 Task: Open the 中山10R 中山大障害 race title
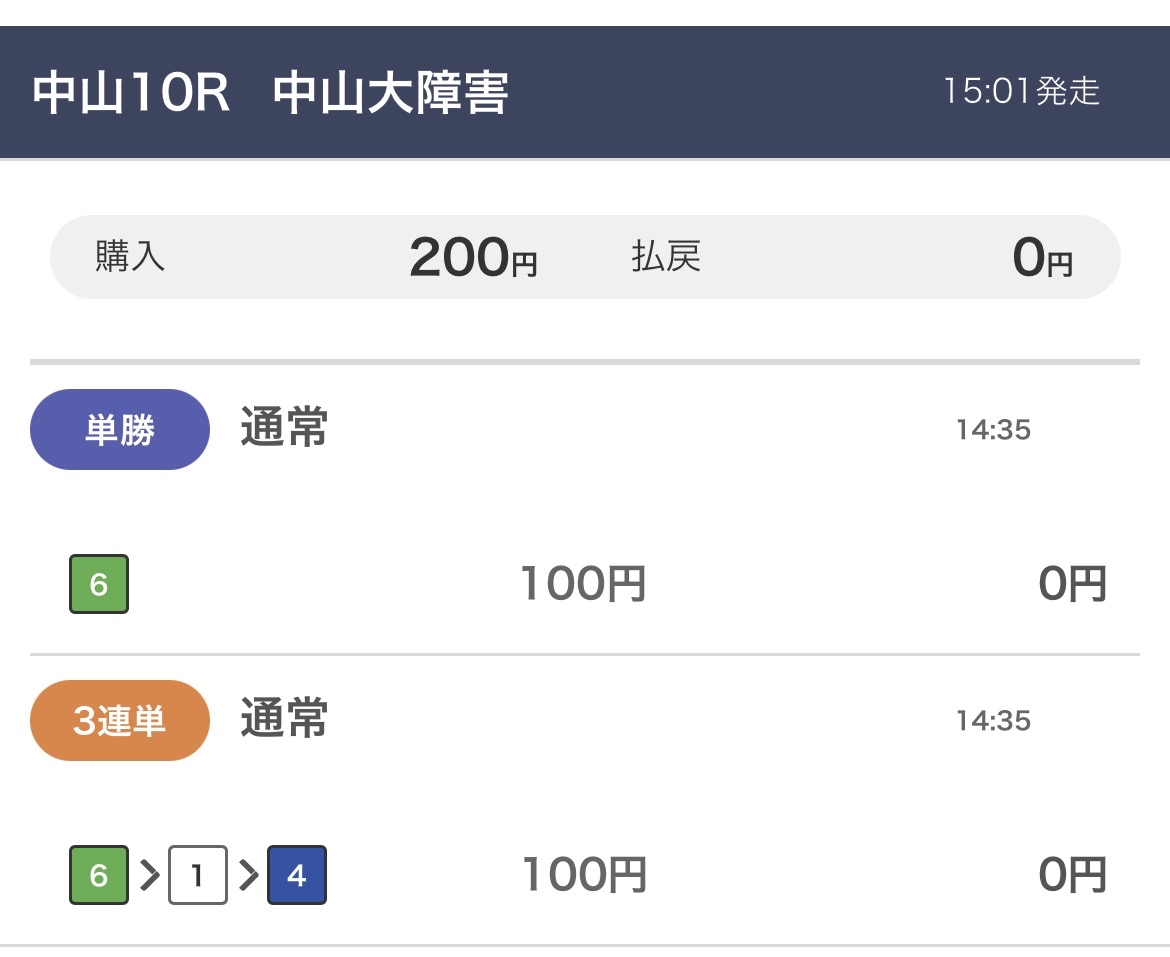271,93
